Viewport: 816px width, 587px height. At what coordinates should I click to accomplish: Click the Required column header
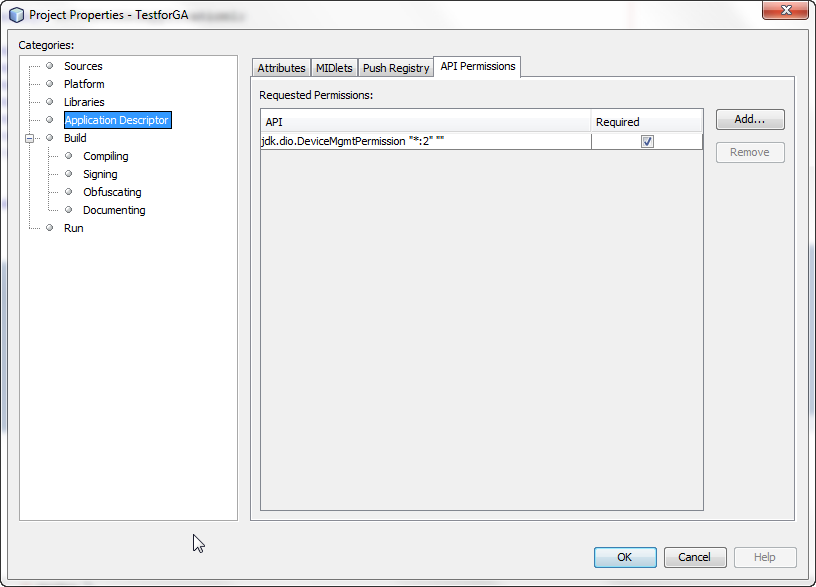(x=646, y=122)
